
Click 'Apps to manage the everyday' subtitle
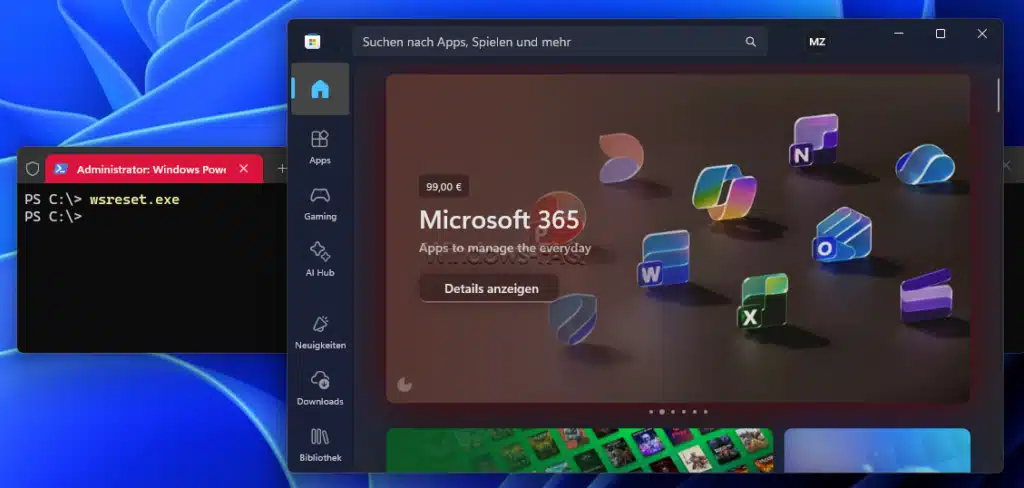[x=505, y=248]
